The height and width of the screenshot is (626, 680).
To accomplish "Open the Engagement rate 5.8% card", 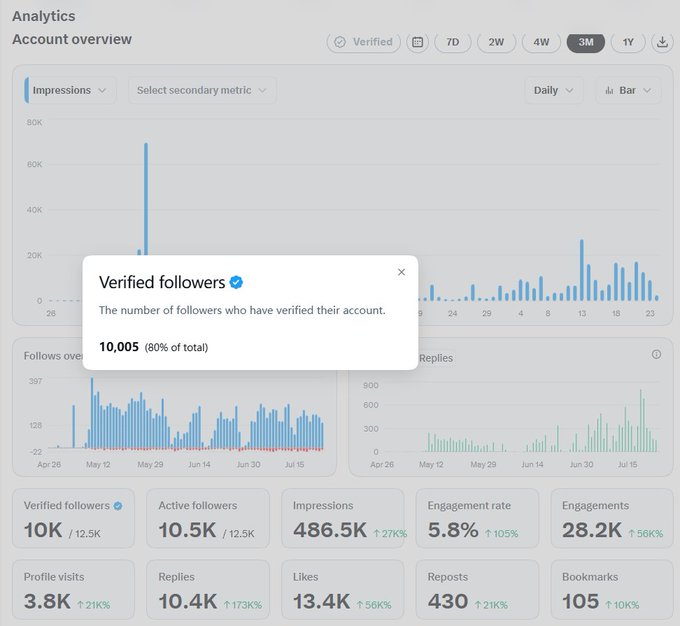I will pyautogui.click(x=477, y=518).
